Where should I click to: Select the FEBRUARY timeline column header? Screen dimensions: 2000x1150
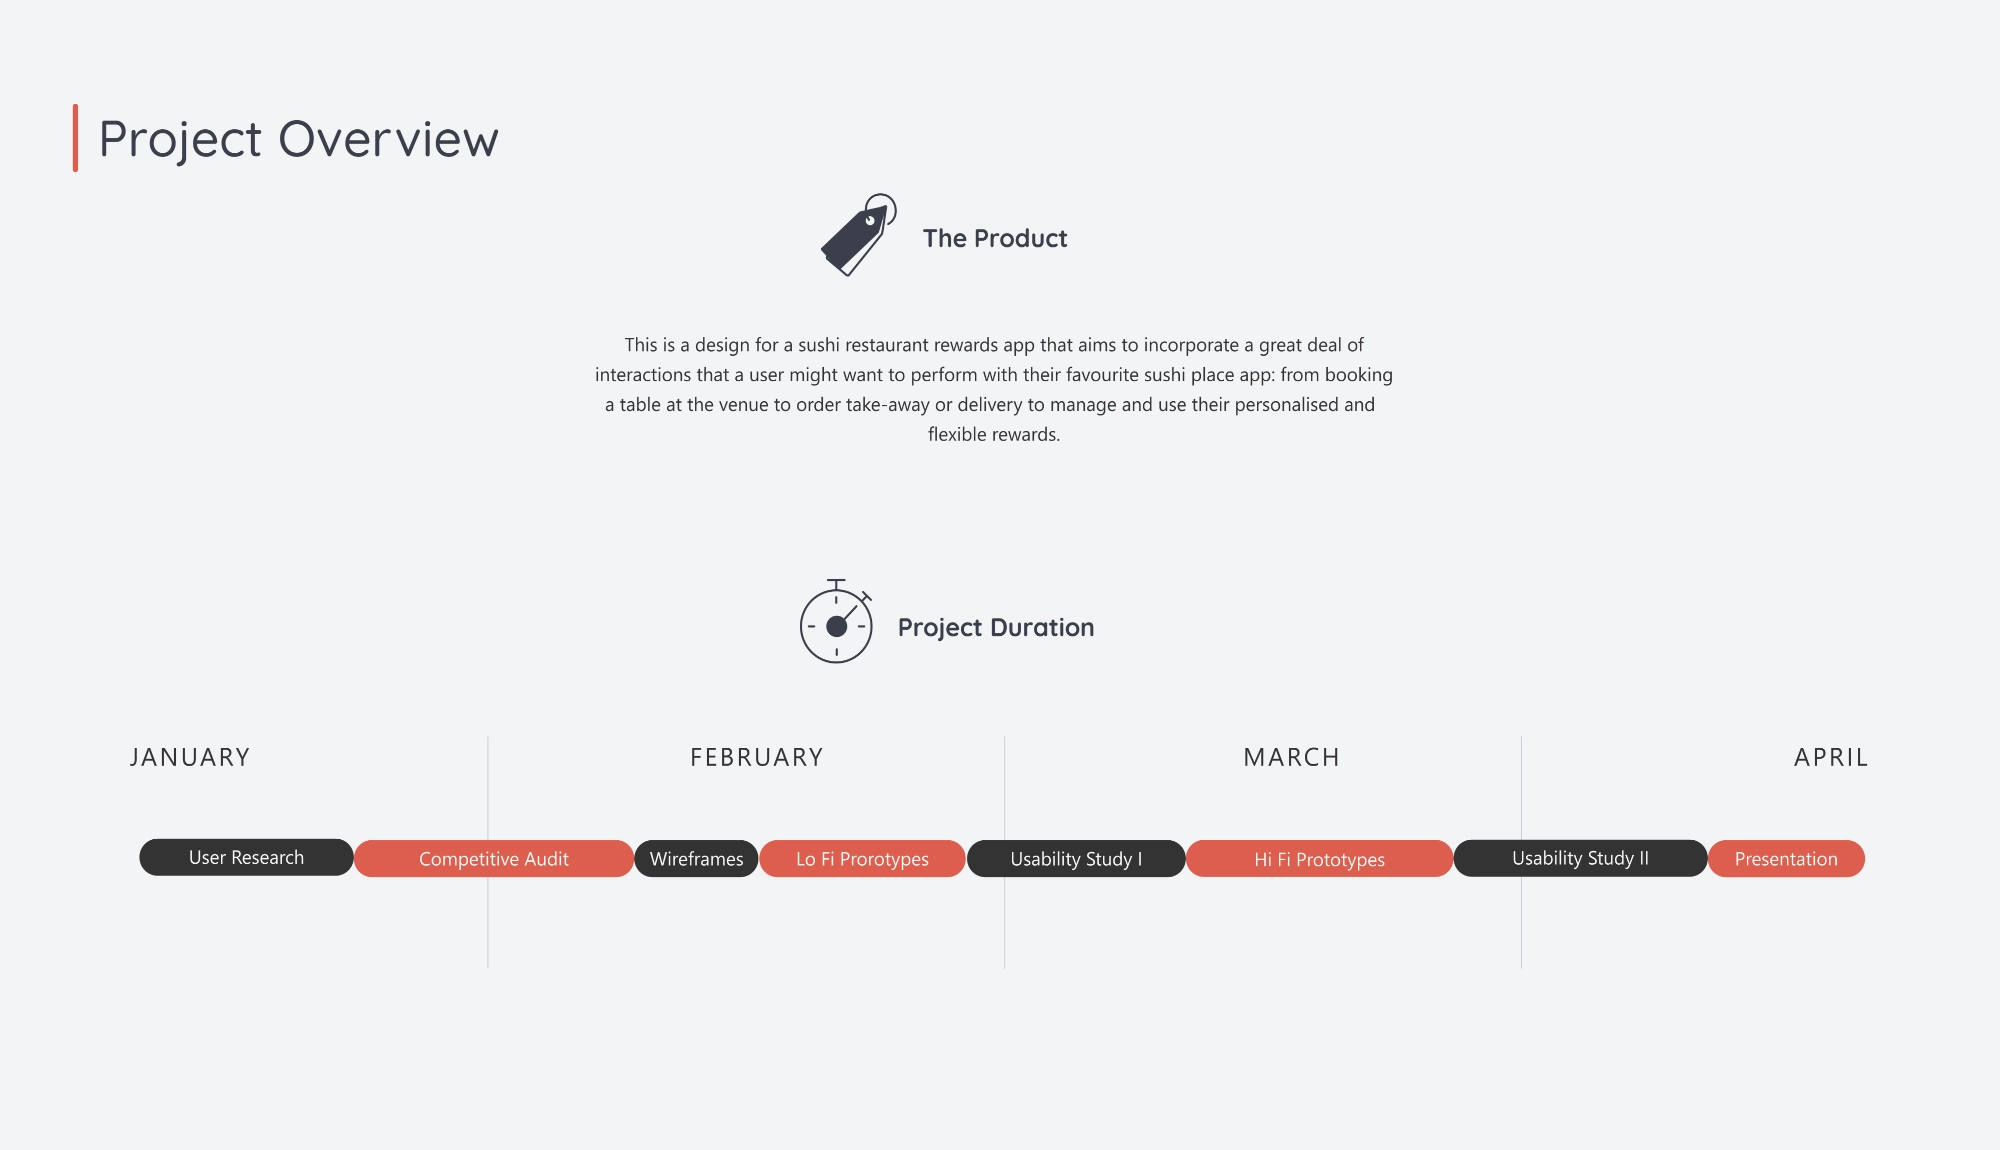pos(757,754)
